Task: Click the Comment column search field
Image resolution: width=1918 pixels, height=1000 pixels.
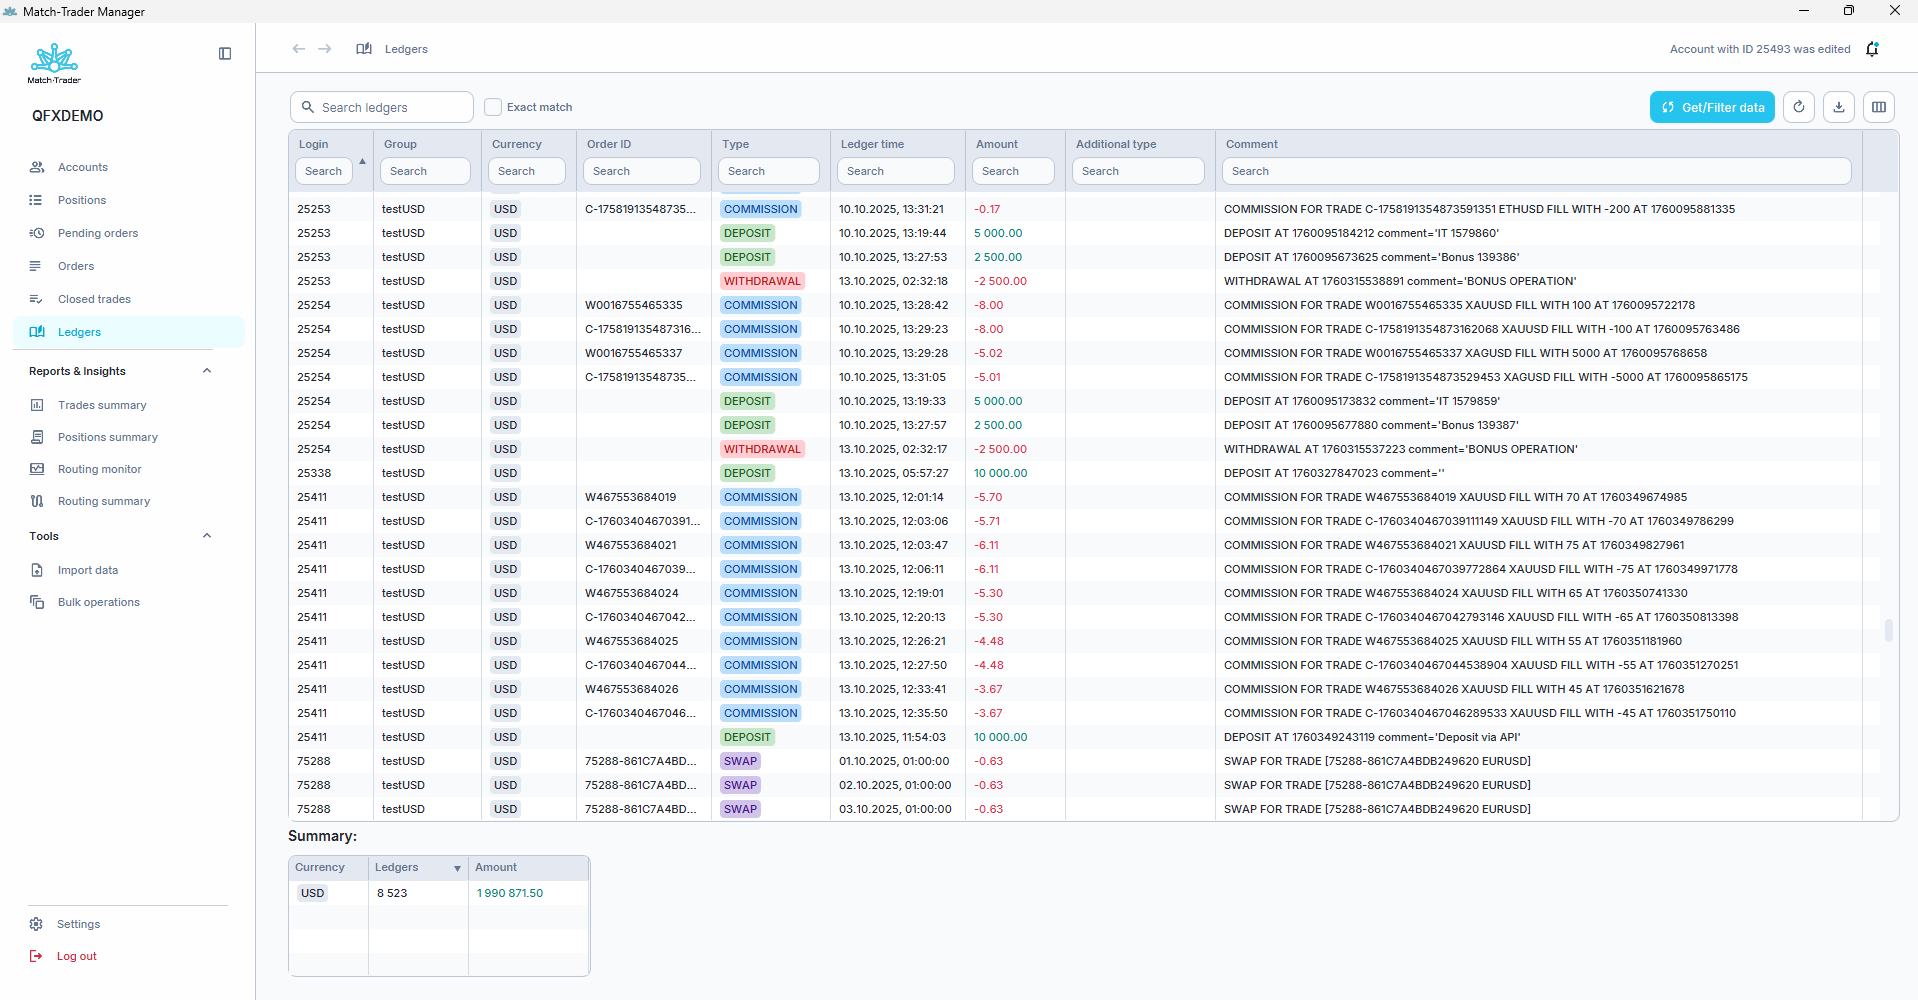Action: [1536, 171]
